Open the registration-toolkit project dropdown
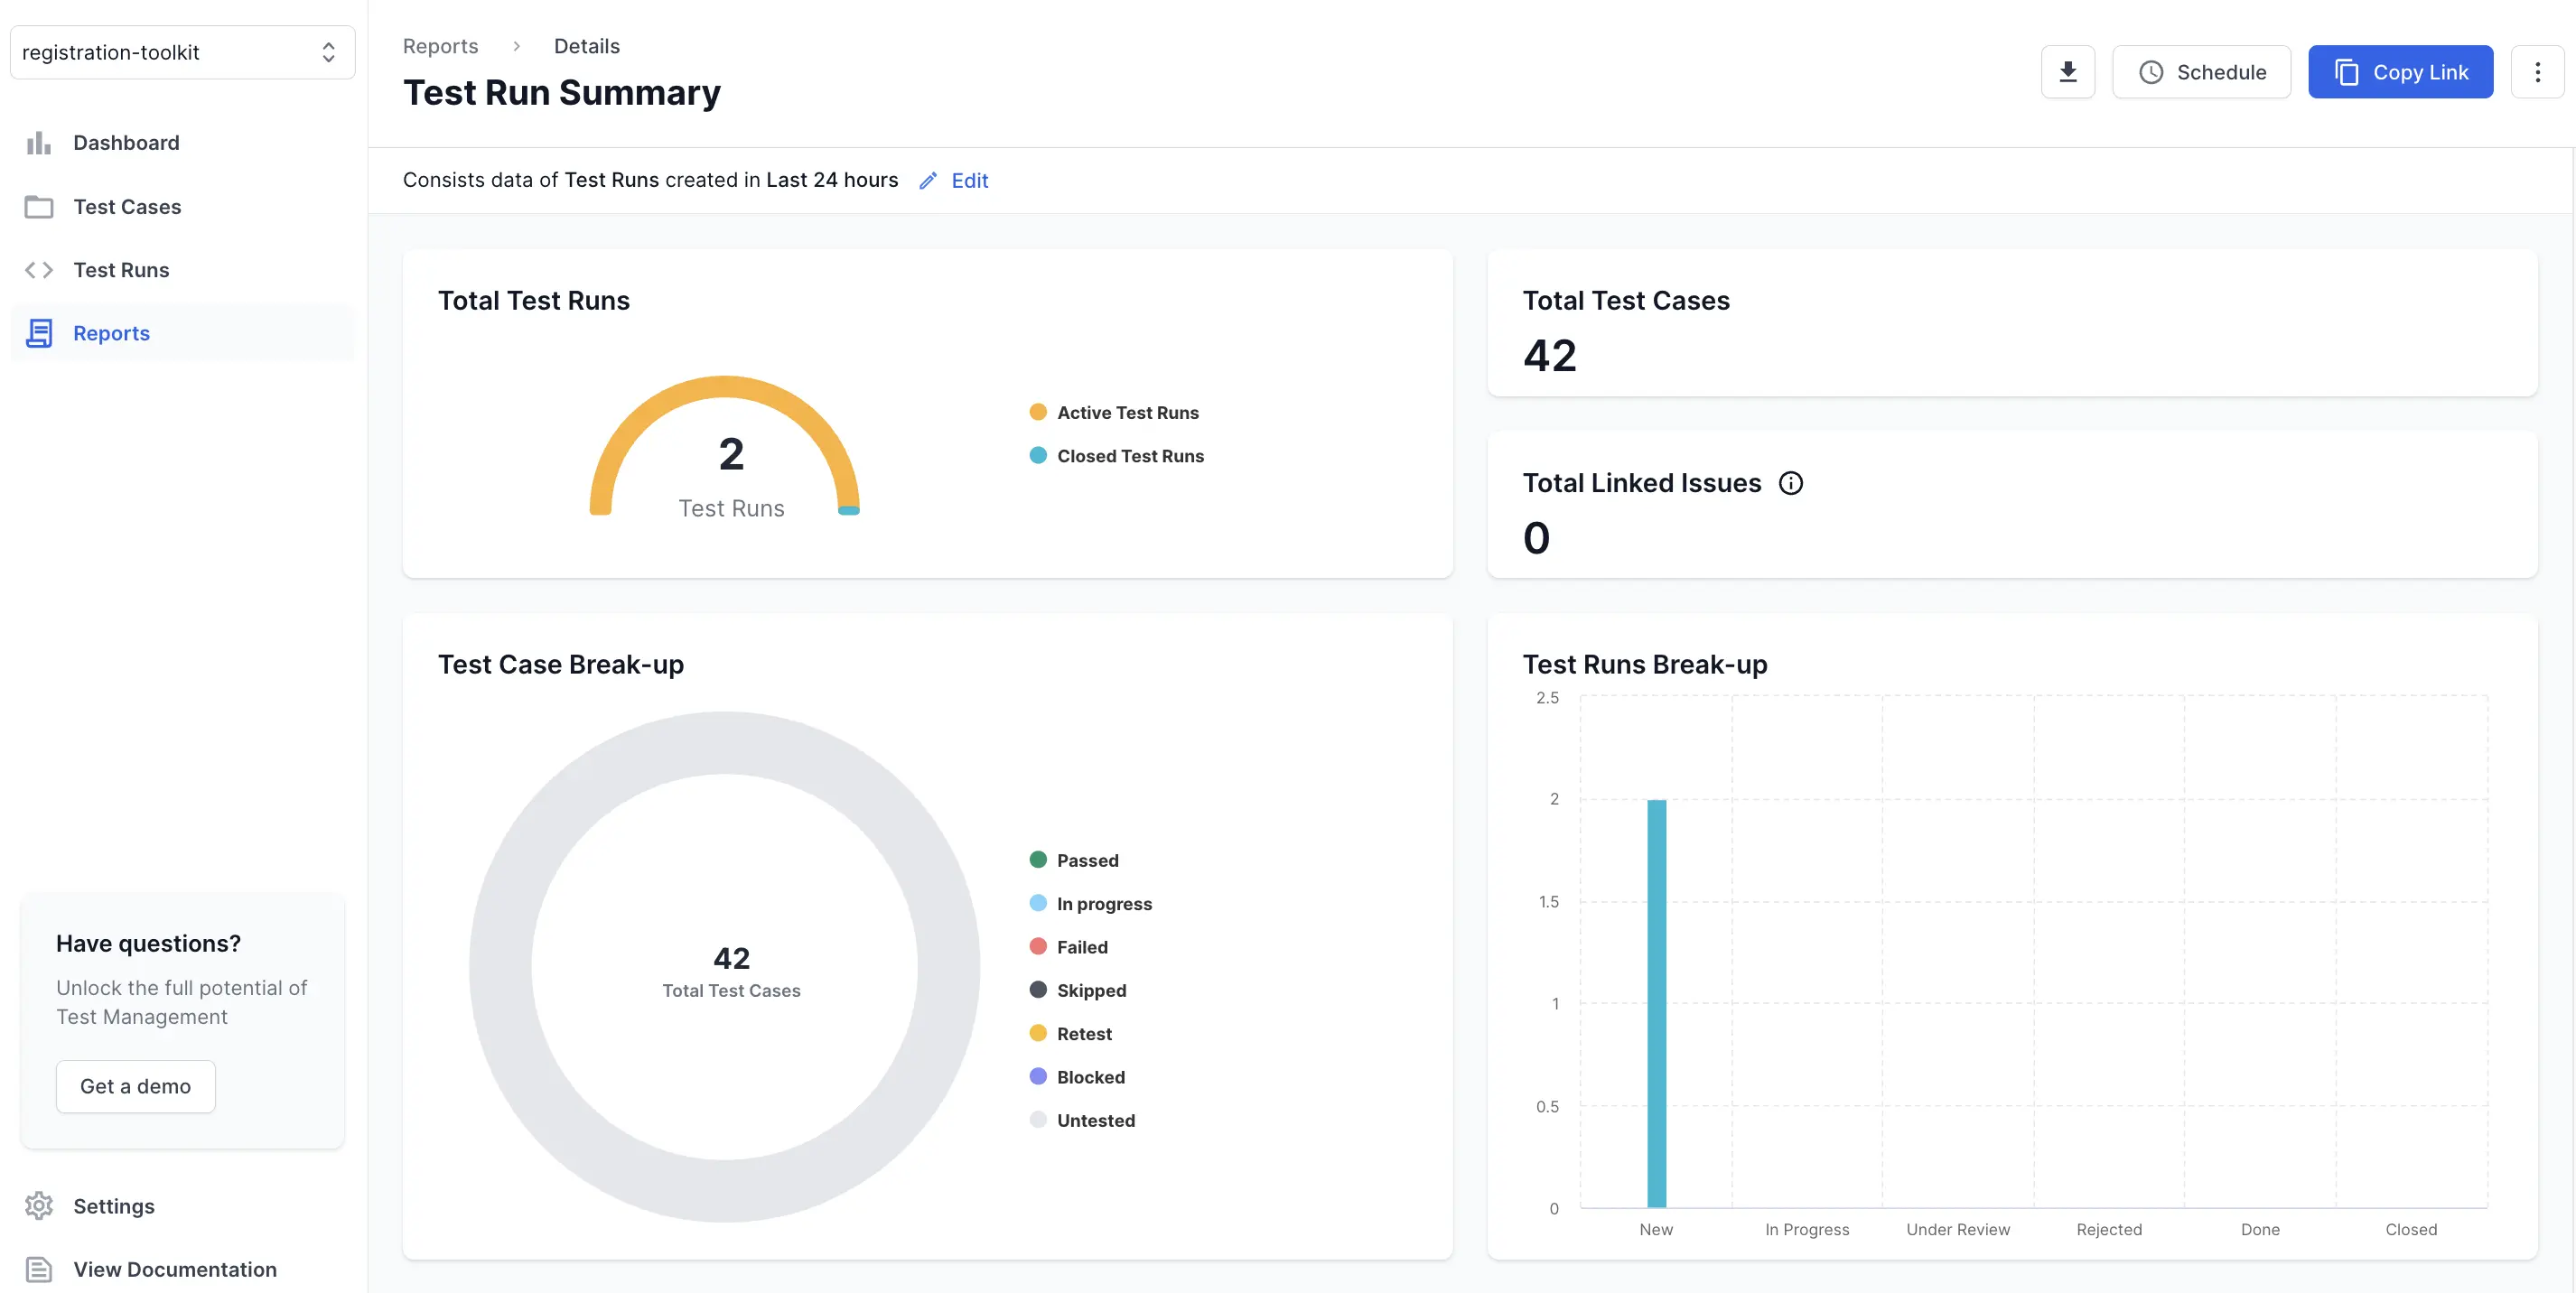The image size is (2576, 1293). 182,52
